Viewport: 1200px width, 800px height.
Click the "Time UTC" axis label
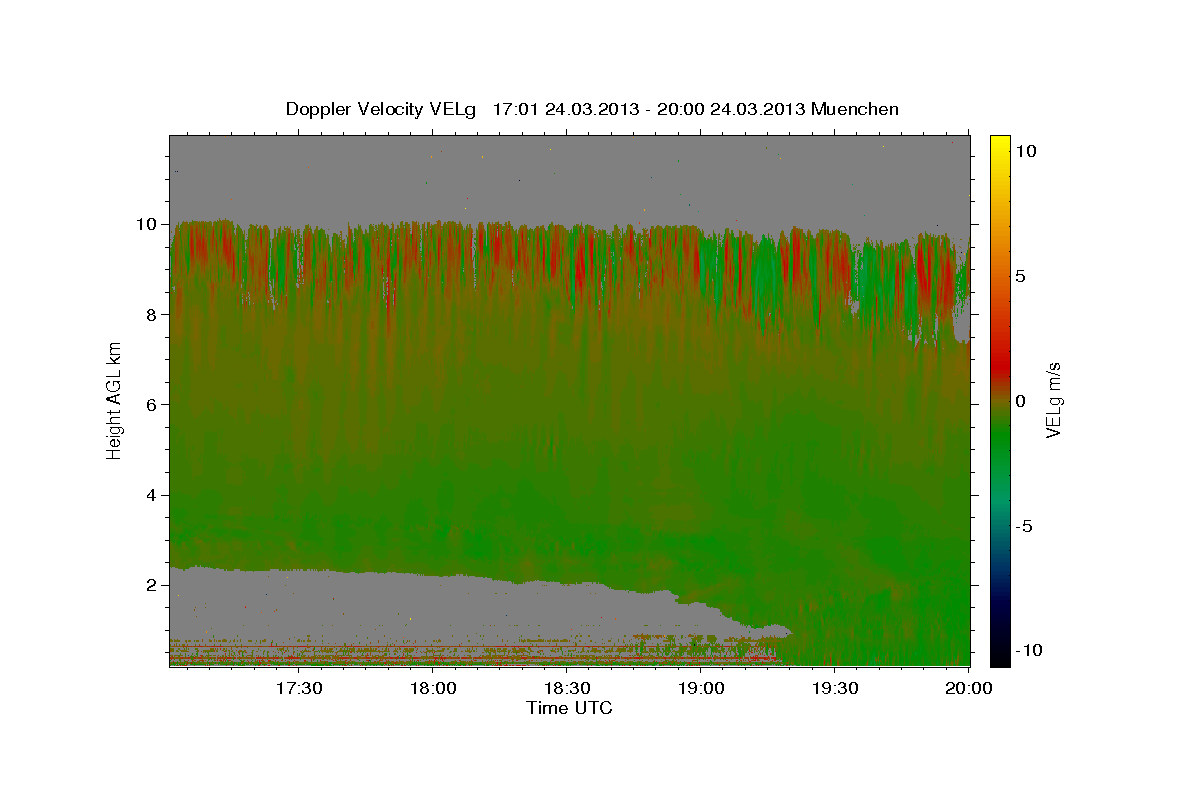click(569, 708)
